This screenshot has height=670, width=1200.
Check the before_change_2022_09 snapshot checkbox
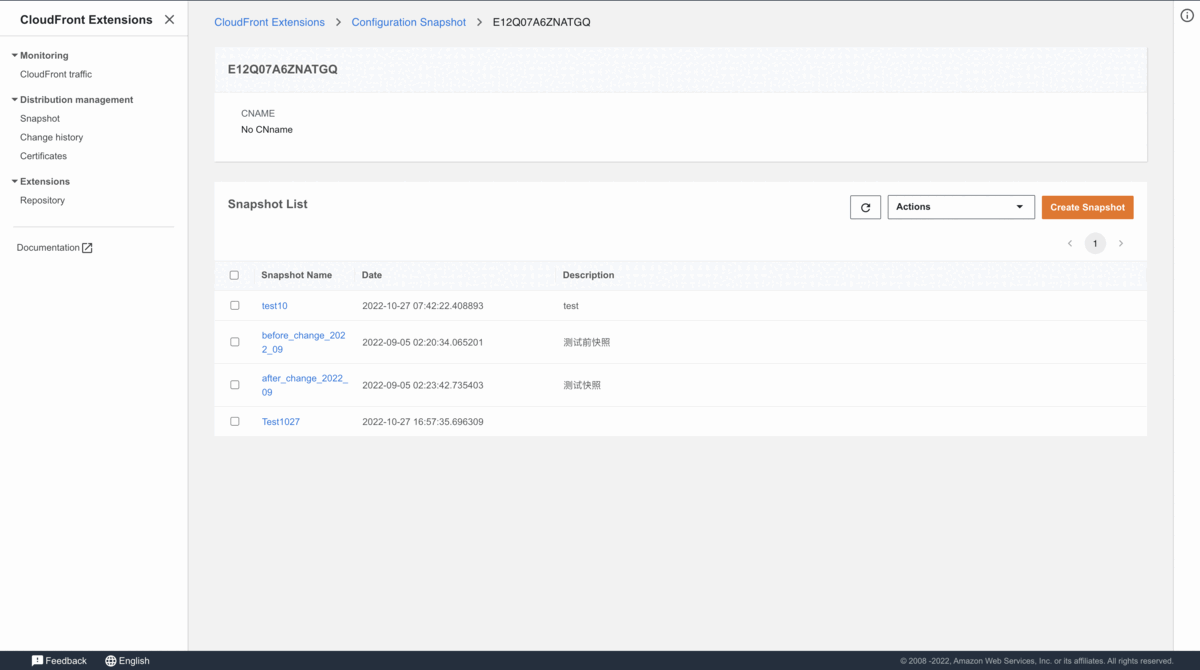point(235,342)
